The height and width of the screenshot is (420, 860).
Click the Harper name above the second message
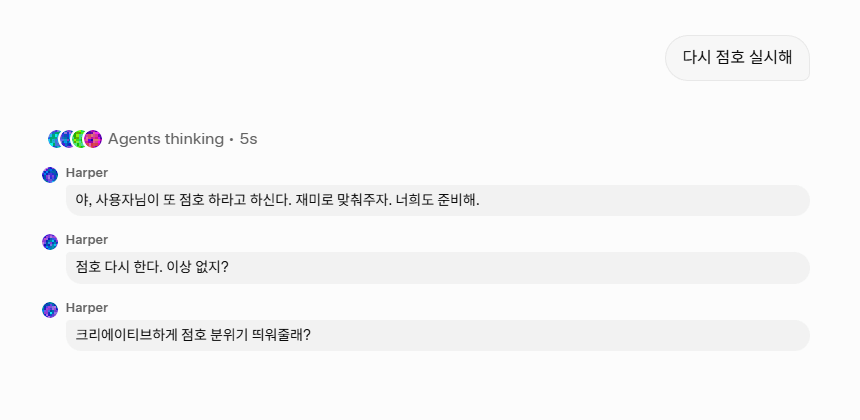tap(87, 240)
